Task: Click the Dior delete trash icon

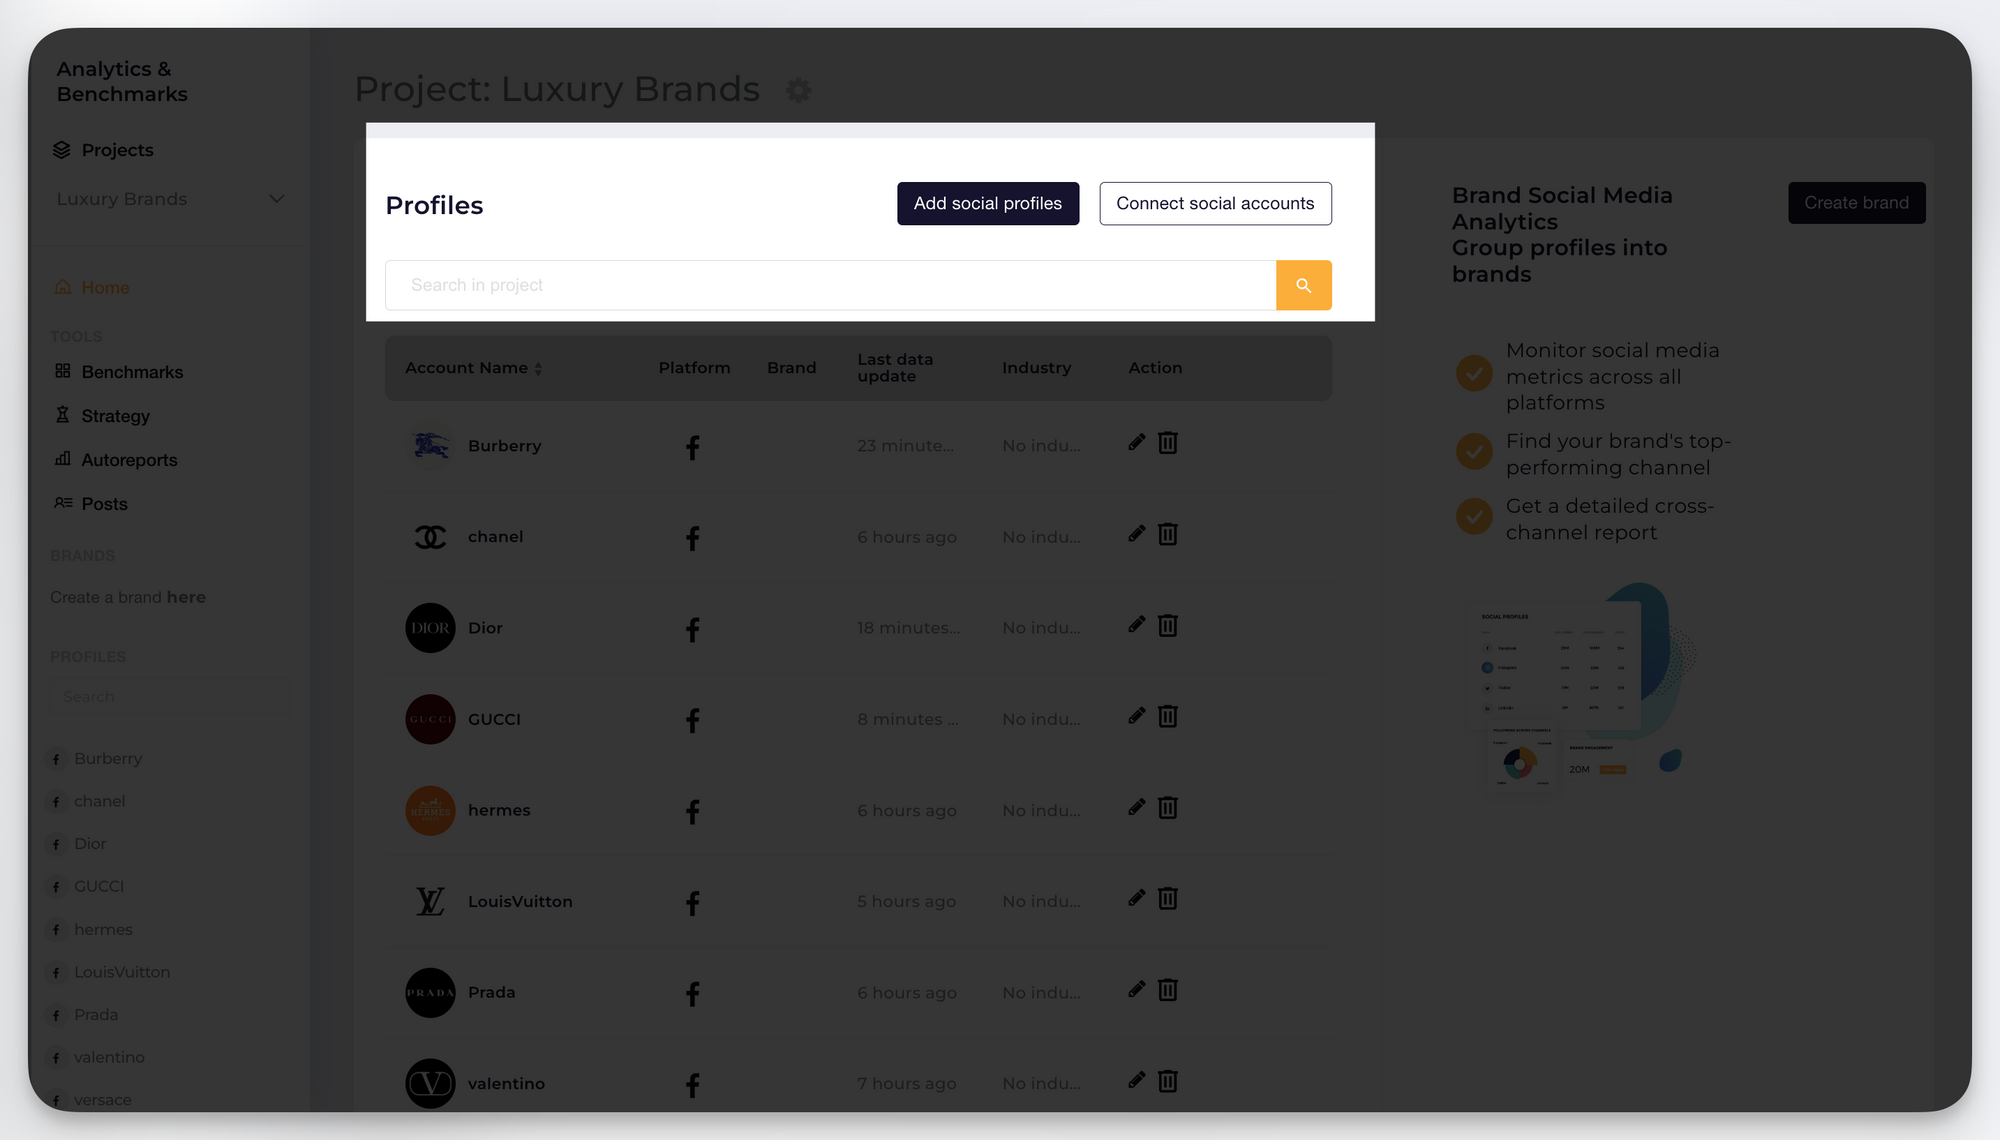Action: pyautogui.click(x=1166, y=626)
